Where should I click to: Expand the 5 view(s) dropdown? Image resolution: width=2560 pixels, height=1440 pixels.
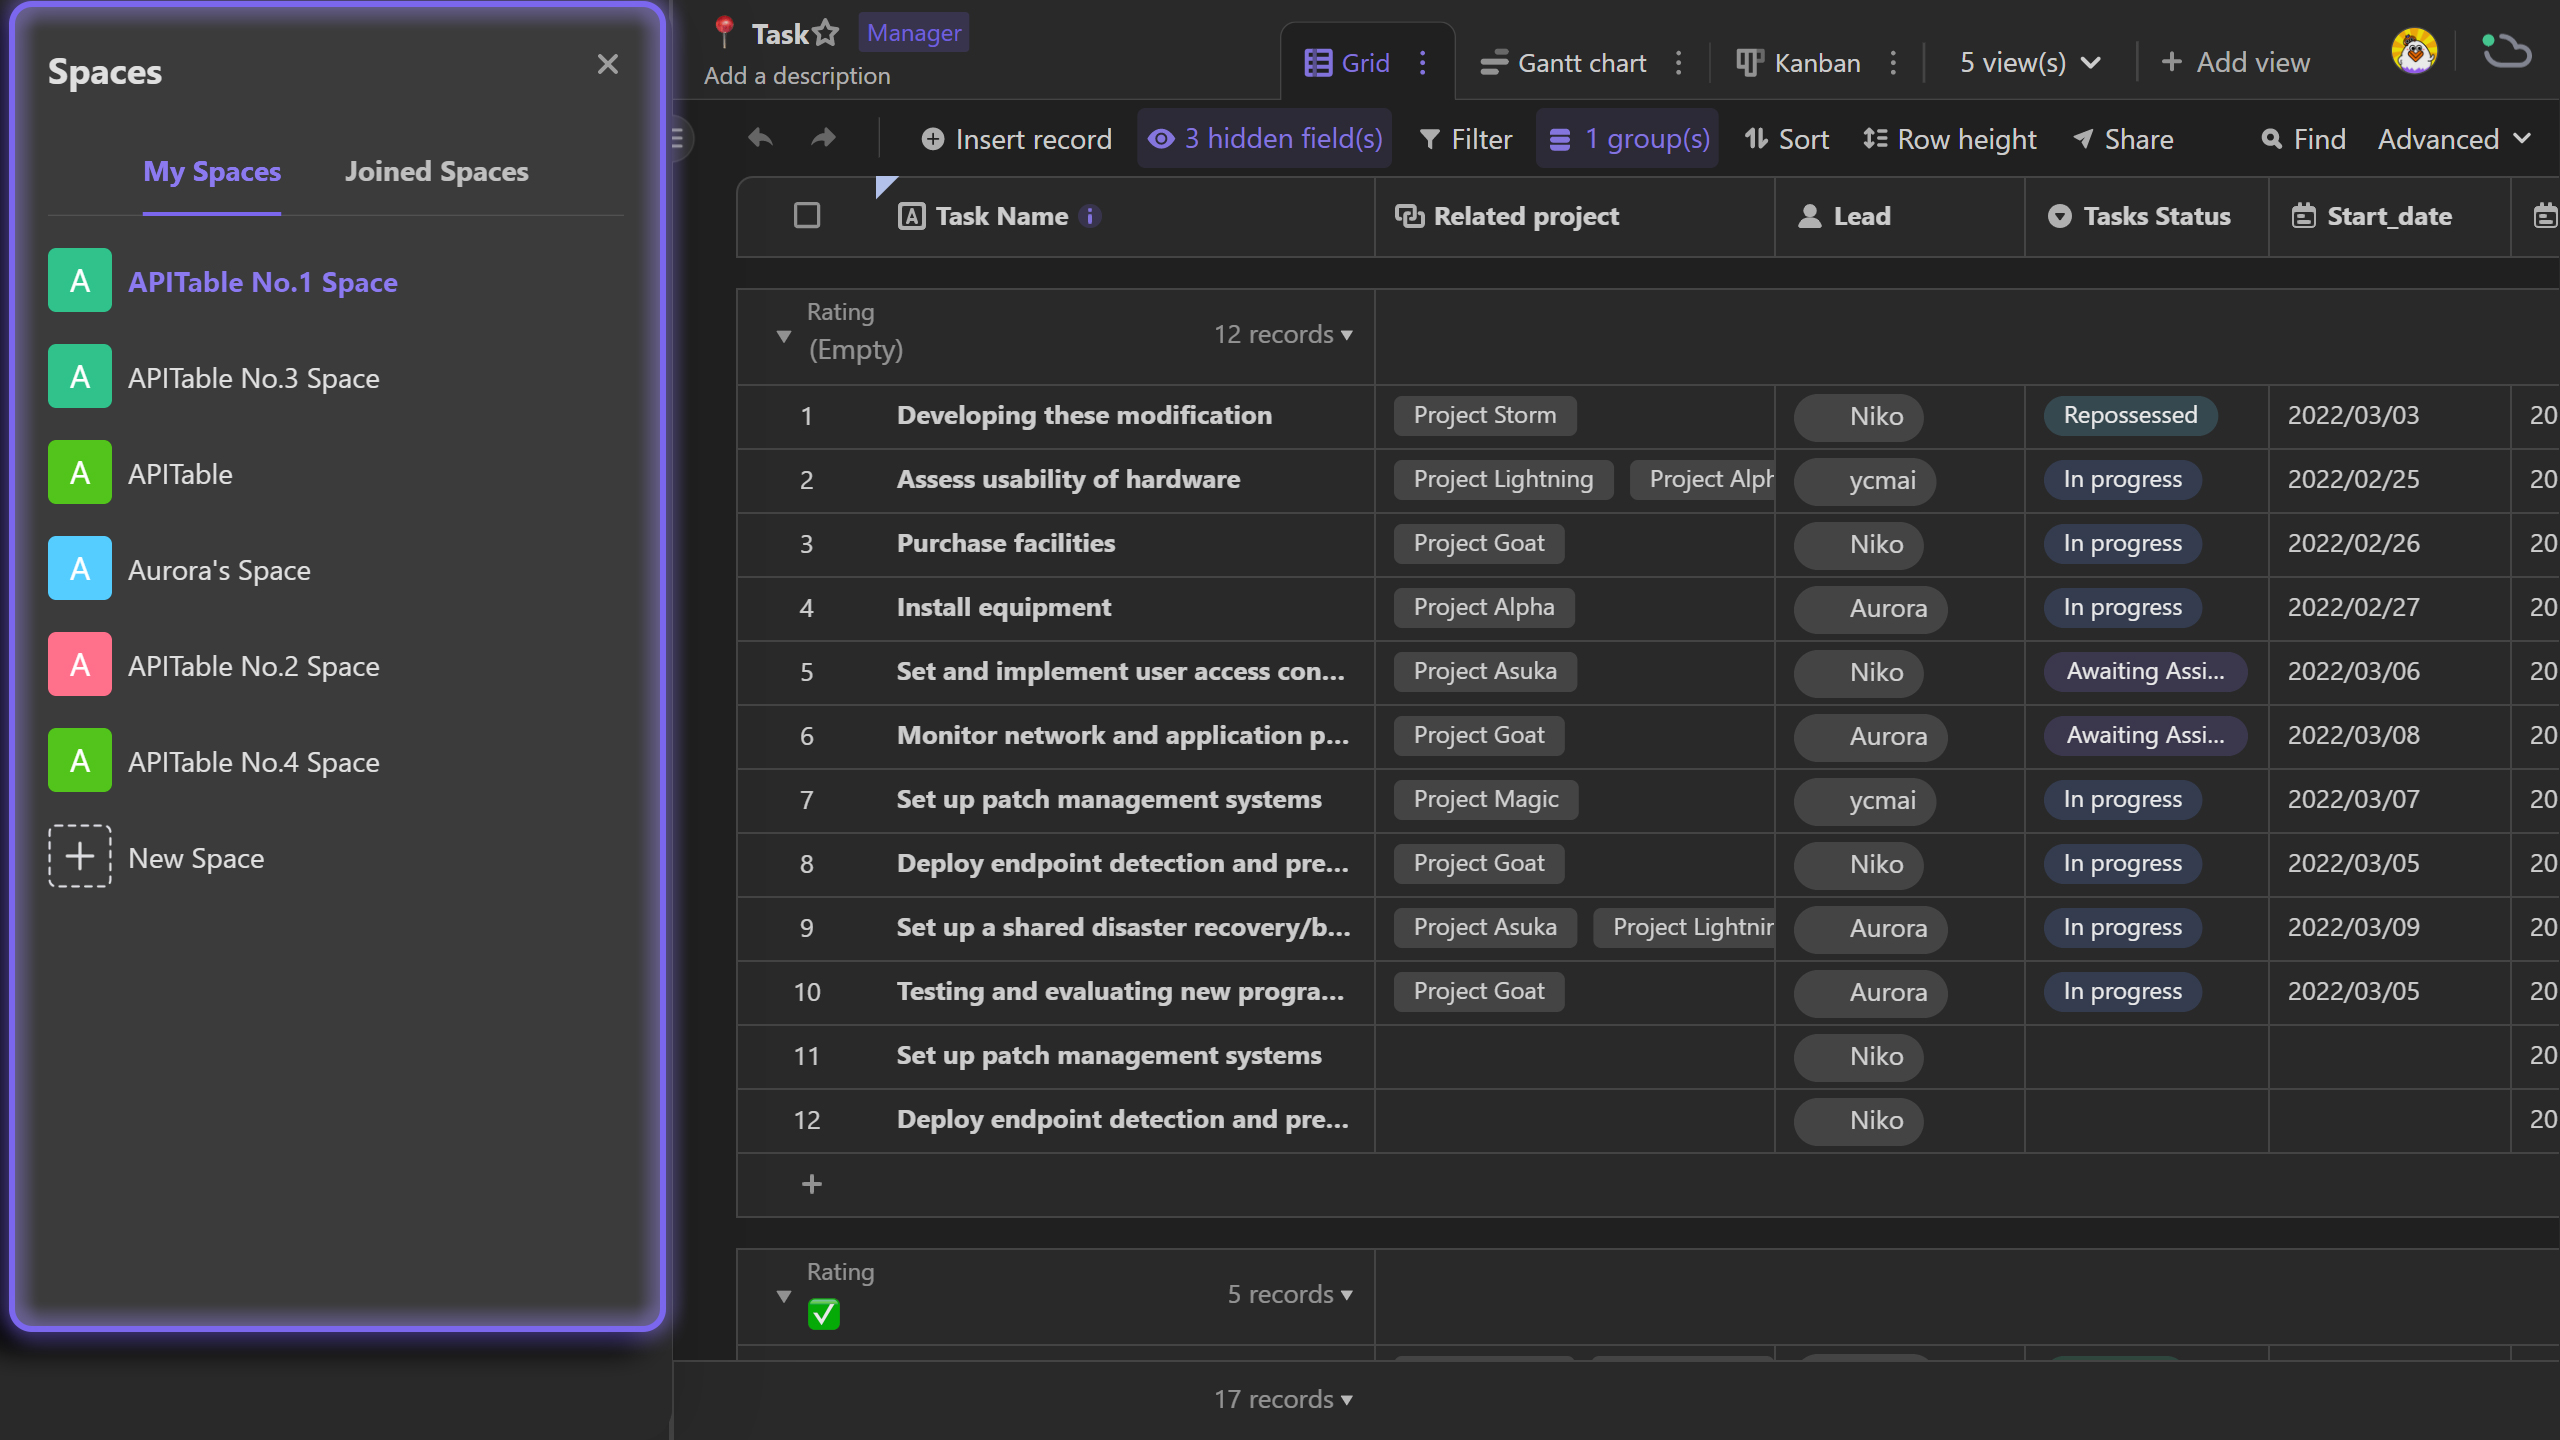[2030, 63]
